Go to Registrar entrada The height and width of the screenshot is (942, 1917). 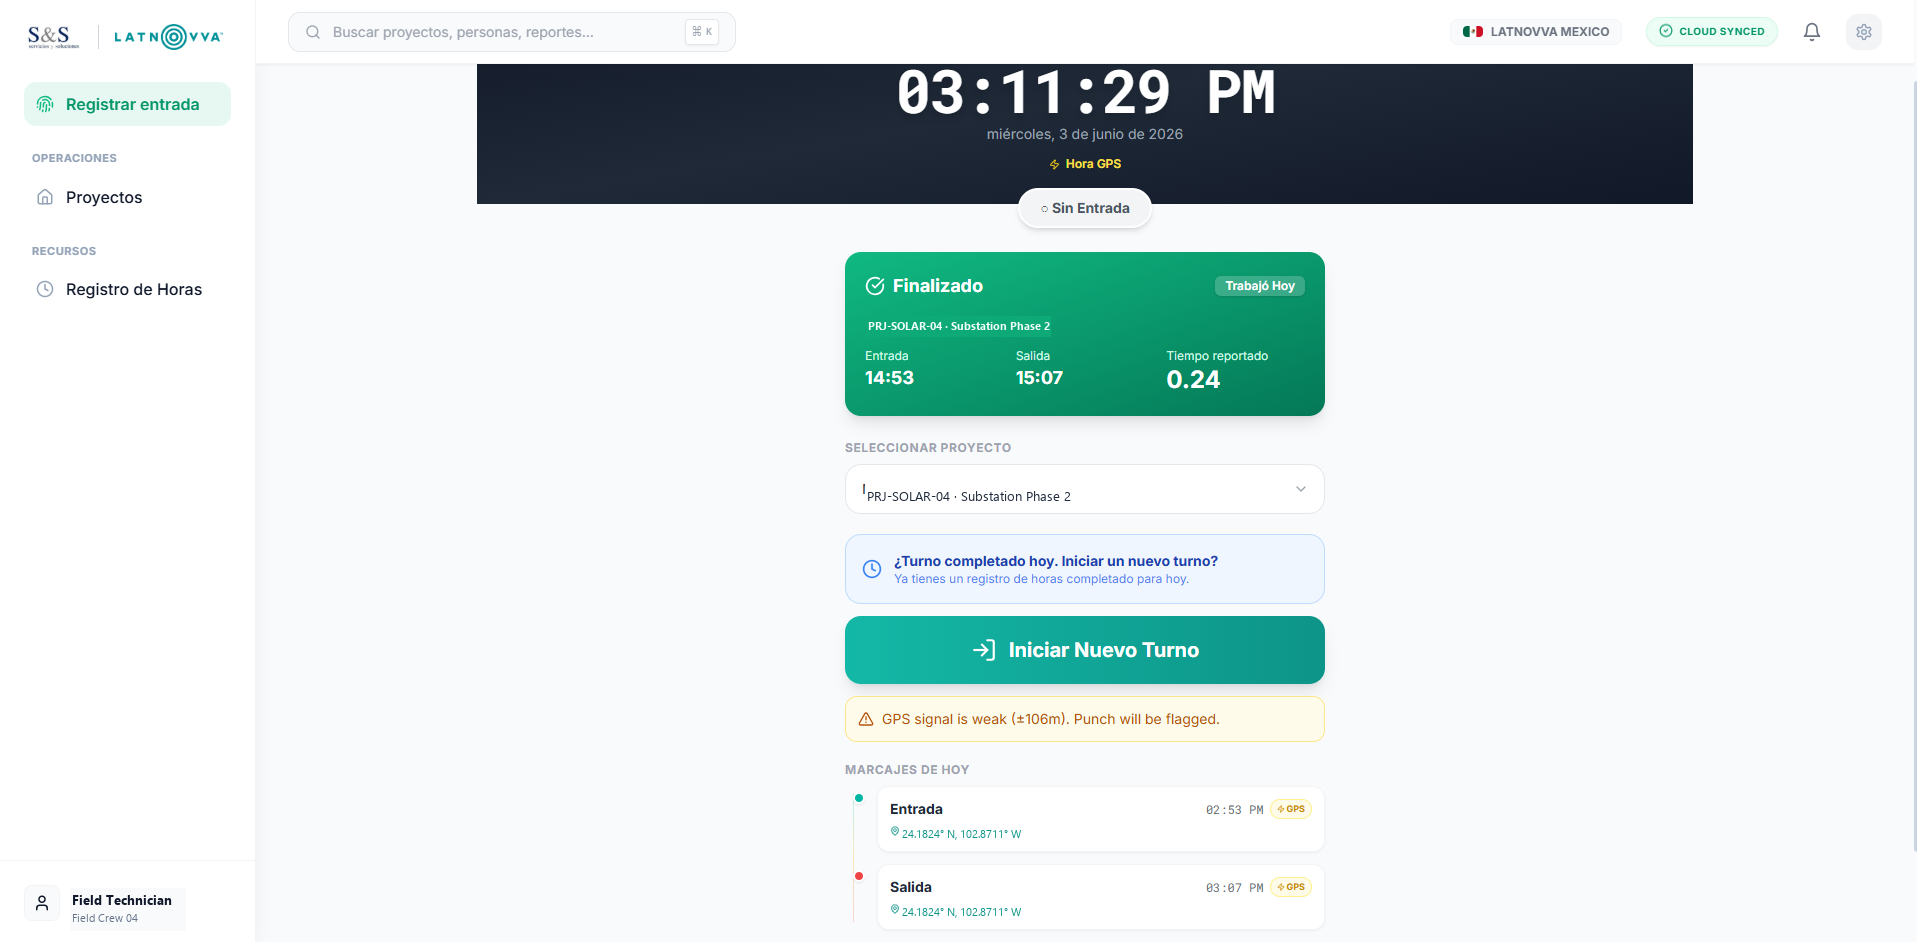pos(127,104)
